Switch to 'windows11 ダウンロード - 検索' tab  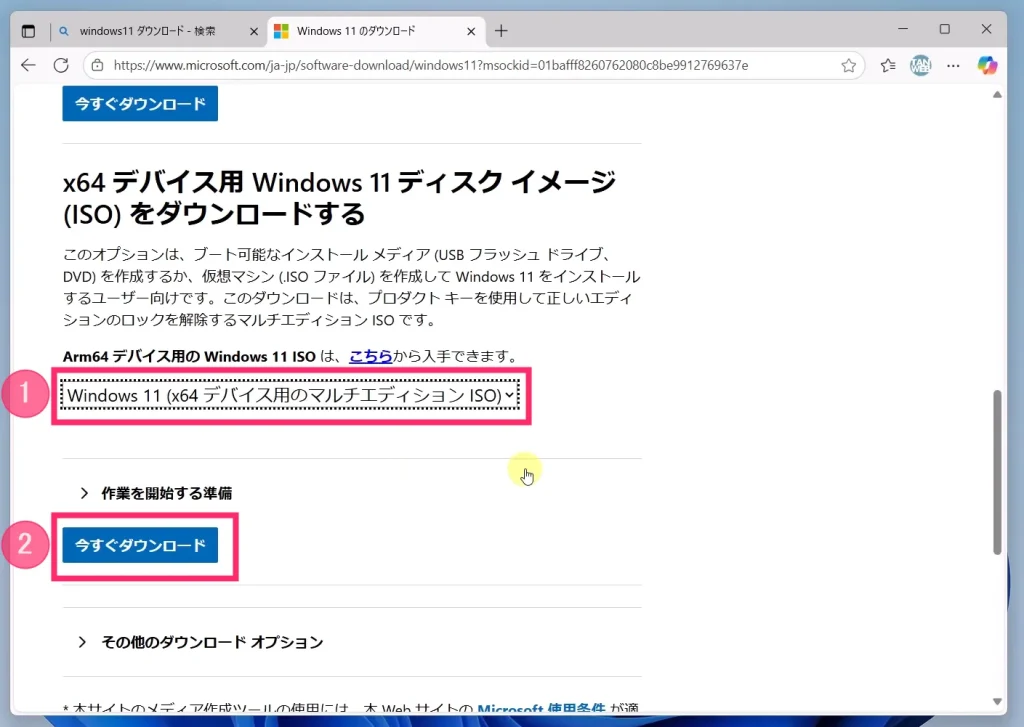tap(150, 31)
